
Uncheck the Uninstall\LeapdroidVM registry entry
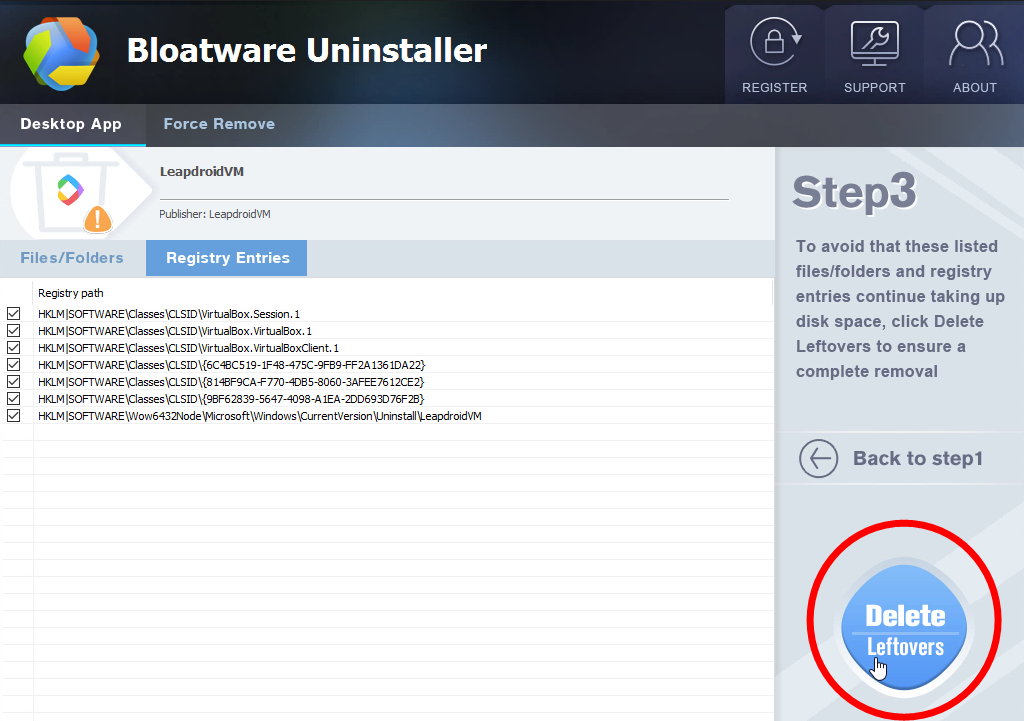[x=14, y=415]
